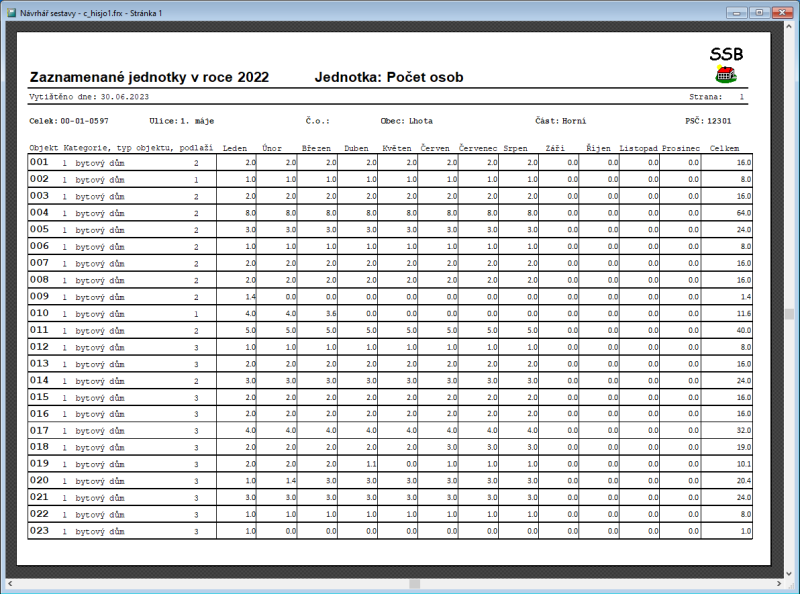Click the 'Celkem' column header

click(724, 147)
